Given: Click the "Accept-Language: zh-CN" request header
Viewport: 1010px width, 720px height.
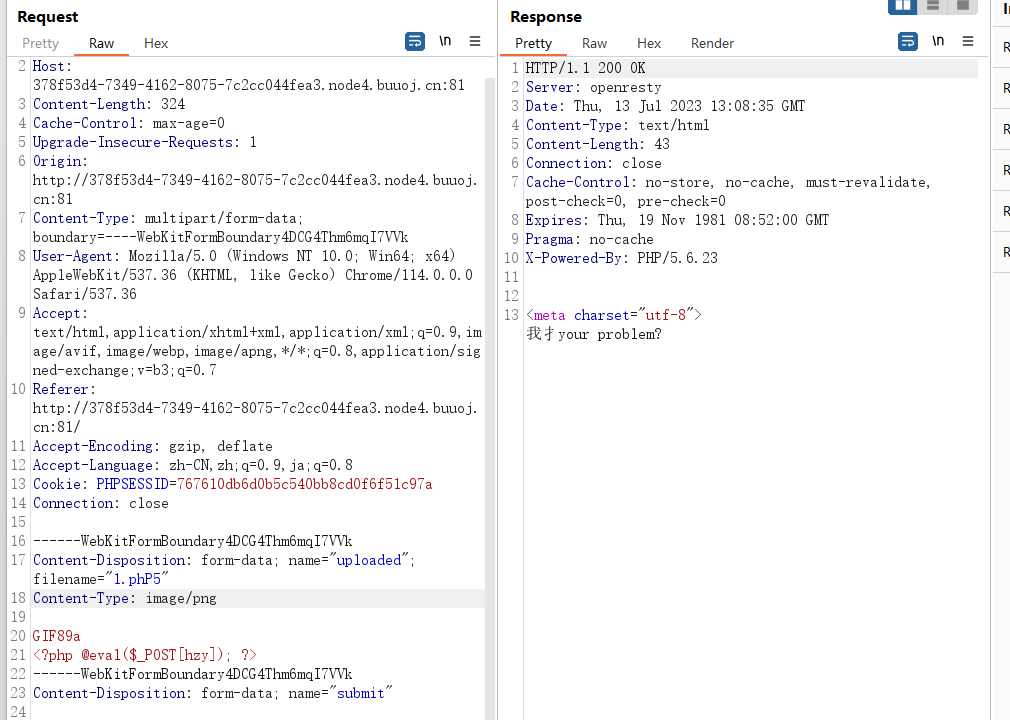Looking at the screenshot, I should point(193,466).
